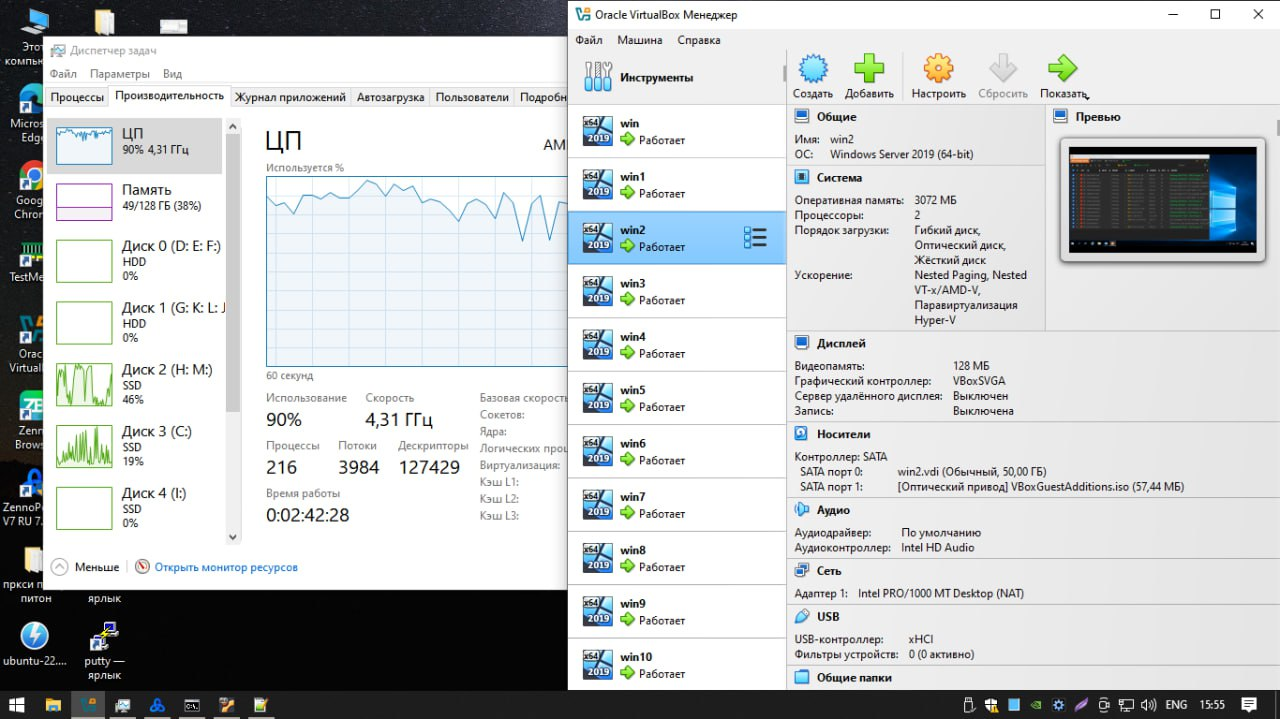This screenshot has height=719, width=1280.
Task: Open the notification center icon
Action: click(1248, 704)
